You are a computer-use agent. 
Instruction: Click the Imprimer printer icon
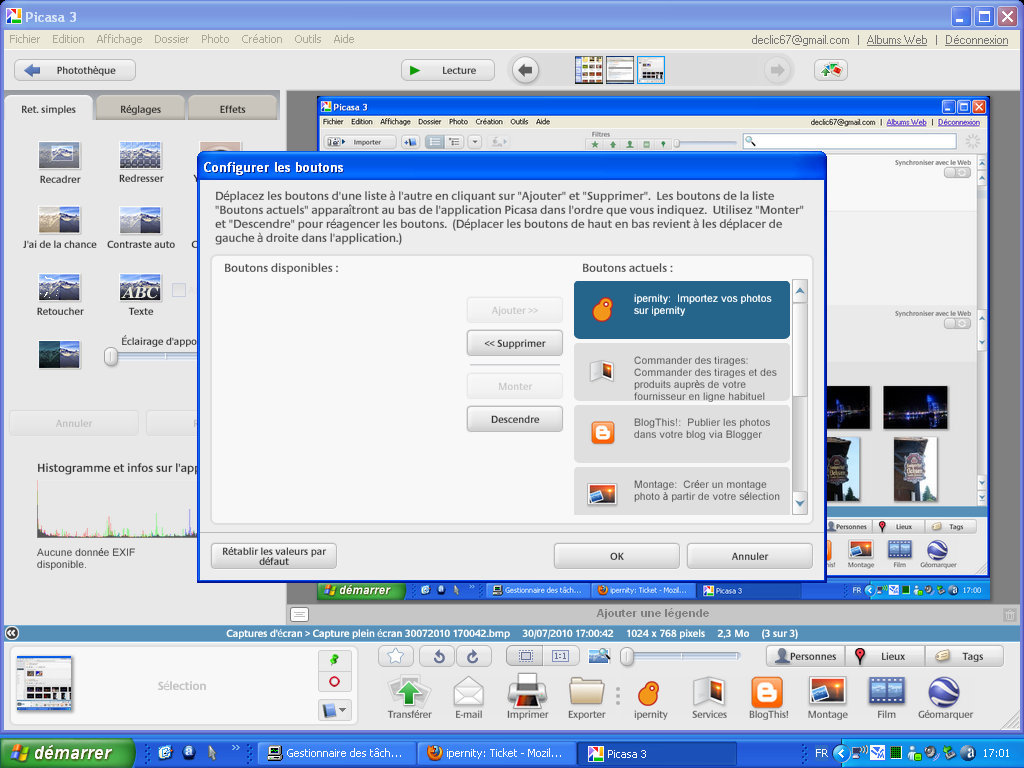(x=528, y=692)
